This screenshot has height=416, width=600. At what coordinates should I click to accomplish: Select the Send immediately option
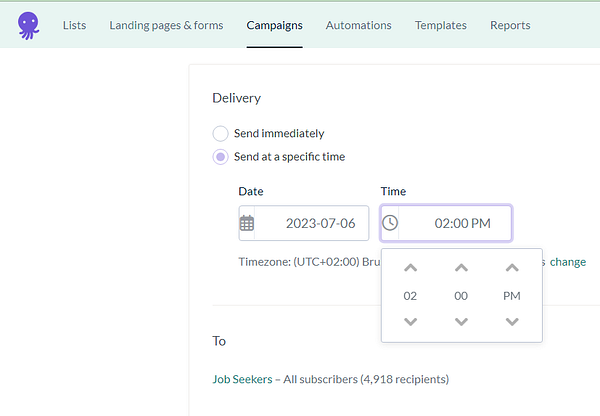point(221,133)
